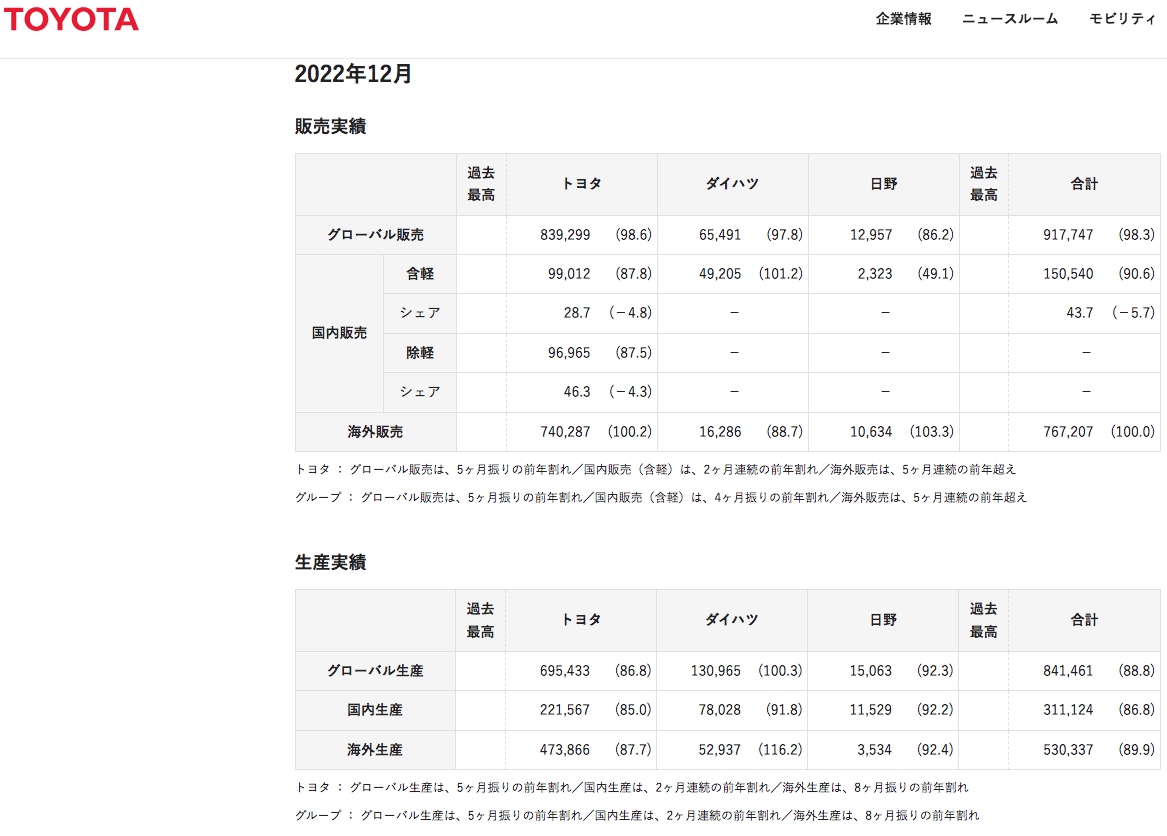Click the TOYOTA logo
Viewport: 1167px width, 836px height.
click(x=71, y=19)
